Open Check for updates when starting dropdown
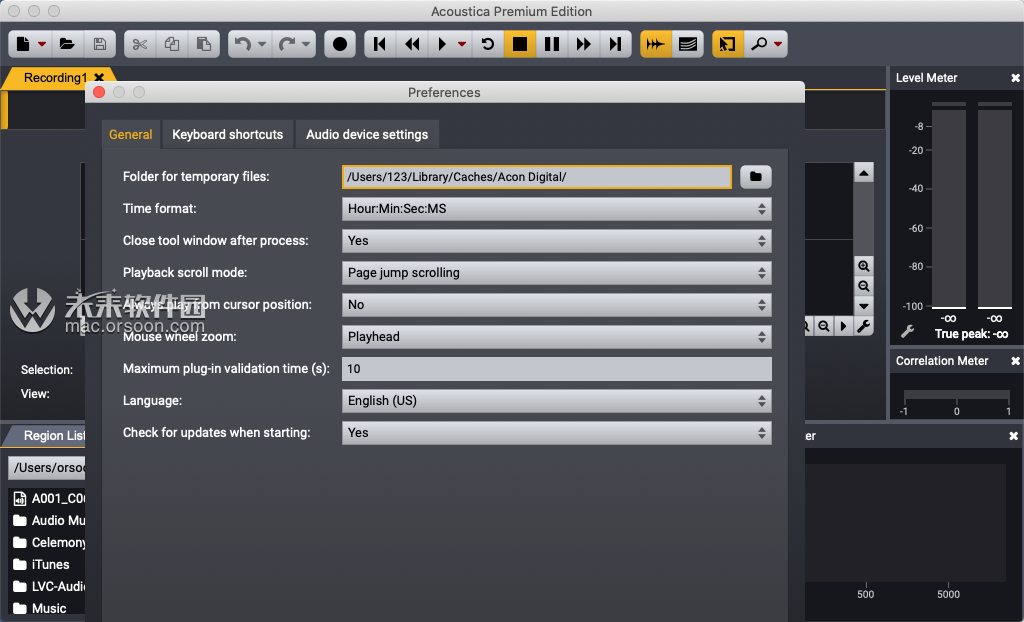This screenshot has width=1024, height=622. [556, 433]
